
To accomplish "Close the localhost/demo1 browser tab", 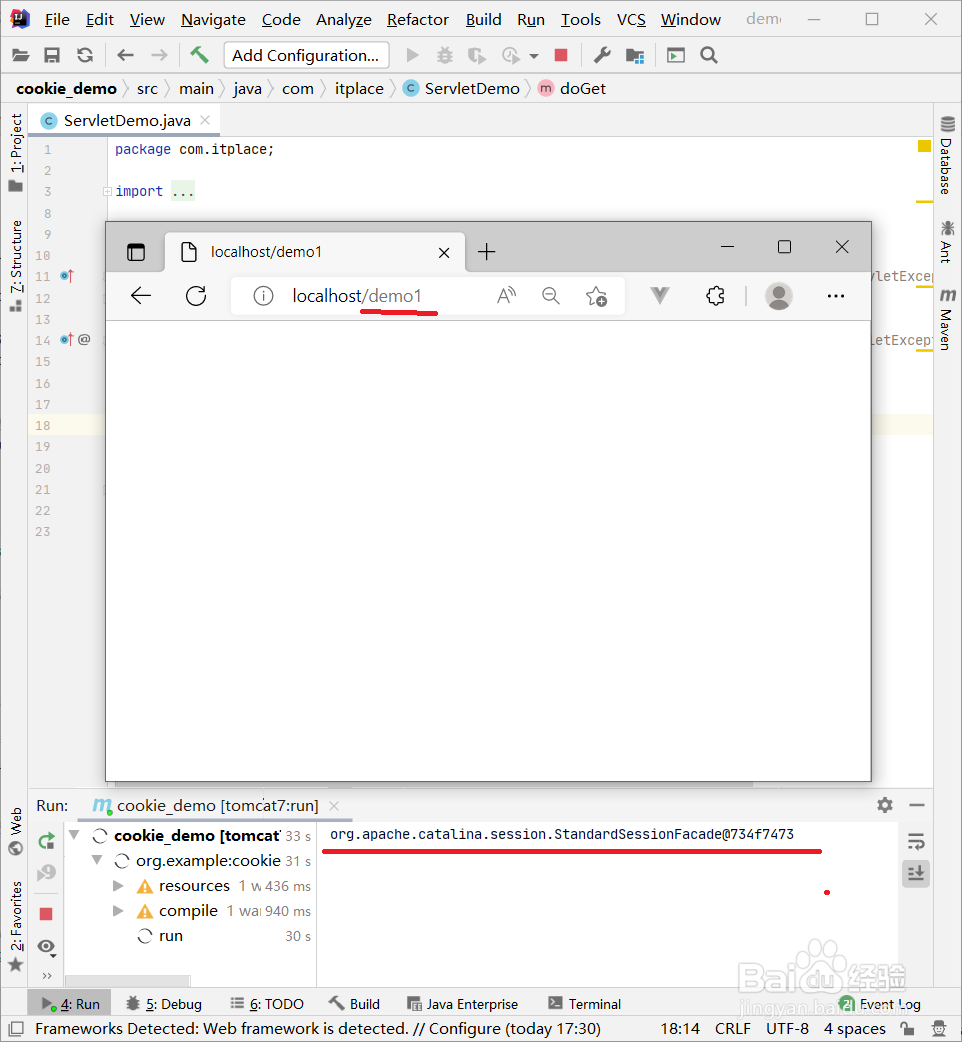I will point(444,253).
